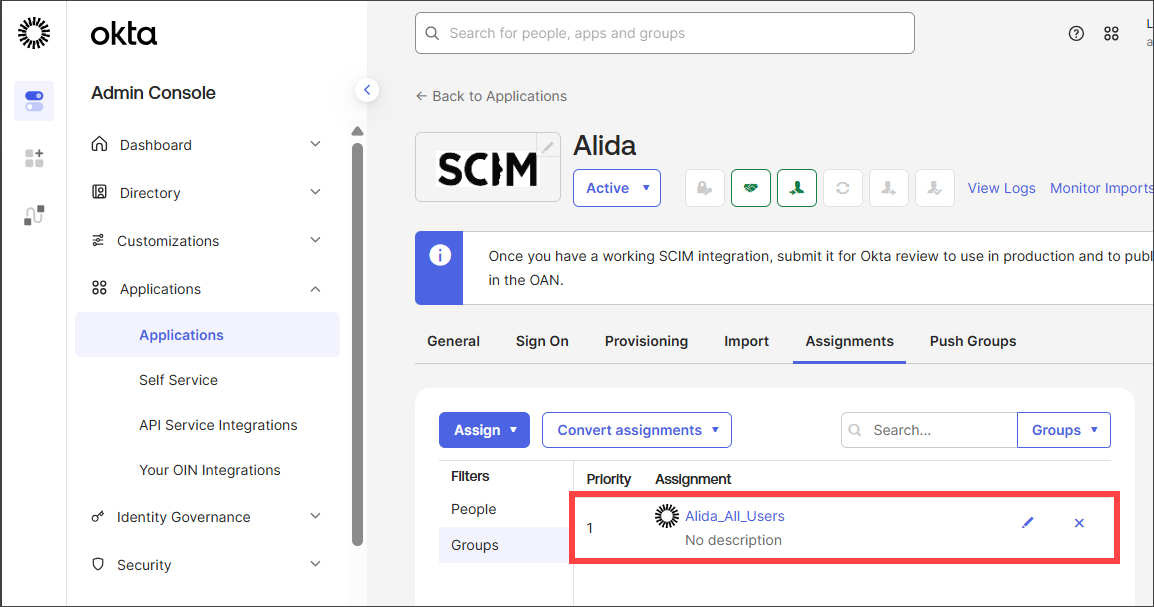Open API Service Integrations item
The width and height of the screenshot is (1154, 607).
pyautogui.click(x=218, y=425)
